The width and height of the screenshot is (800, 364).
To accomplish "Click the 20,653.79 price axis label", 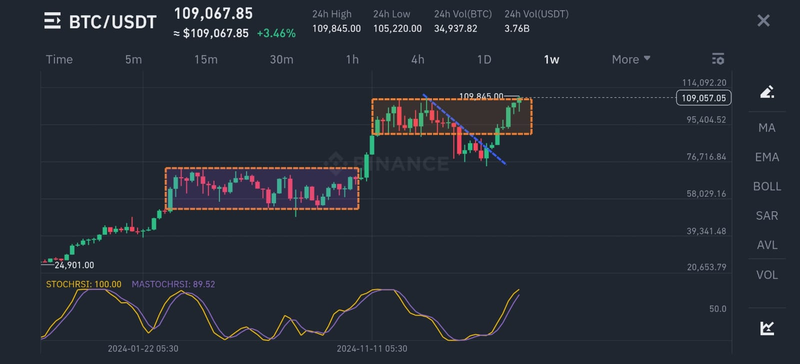I will click(706, 267).
